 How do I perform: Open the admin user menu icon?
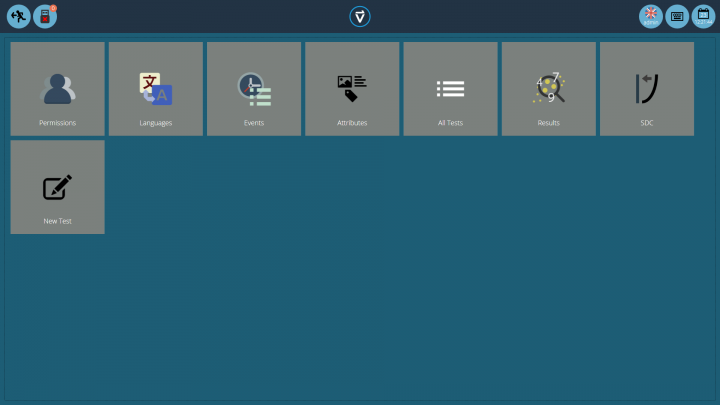pos(651,17)
